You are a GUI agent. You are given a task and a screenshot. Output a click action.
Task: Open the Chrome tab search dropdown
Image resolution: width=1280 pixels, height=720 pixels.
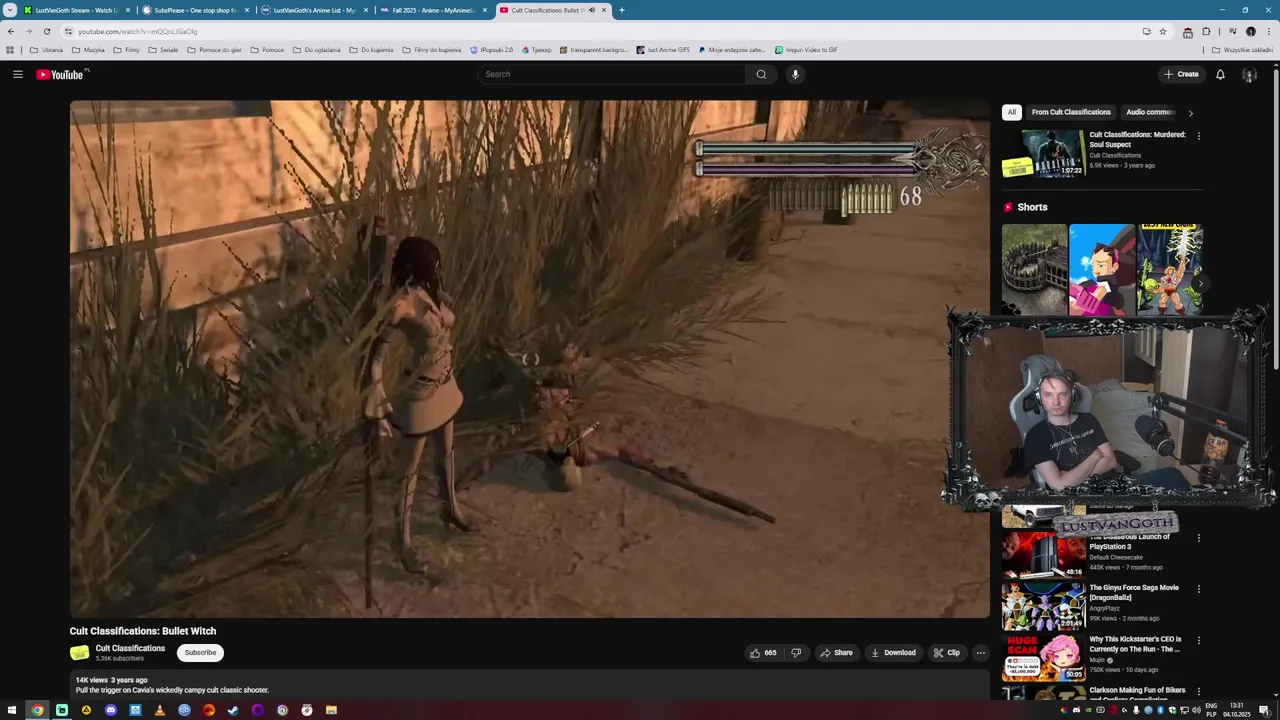9,10
